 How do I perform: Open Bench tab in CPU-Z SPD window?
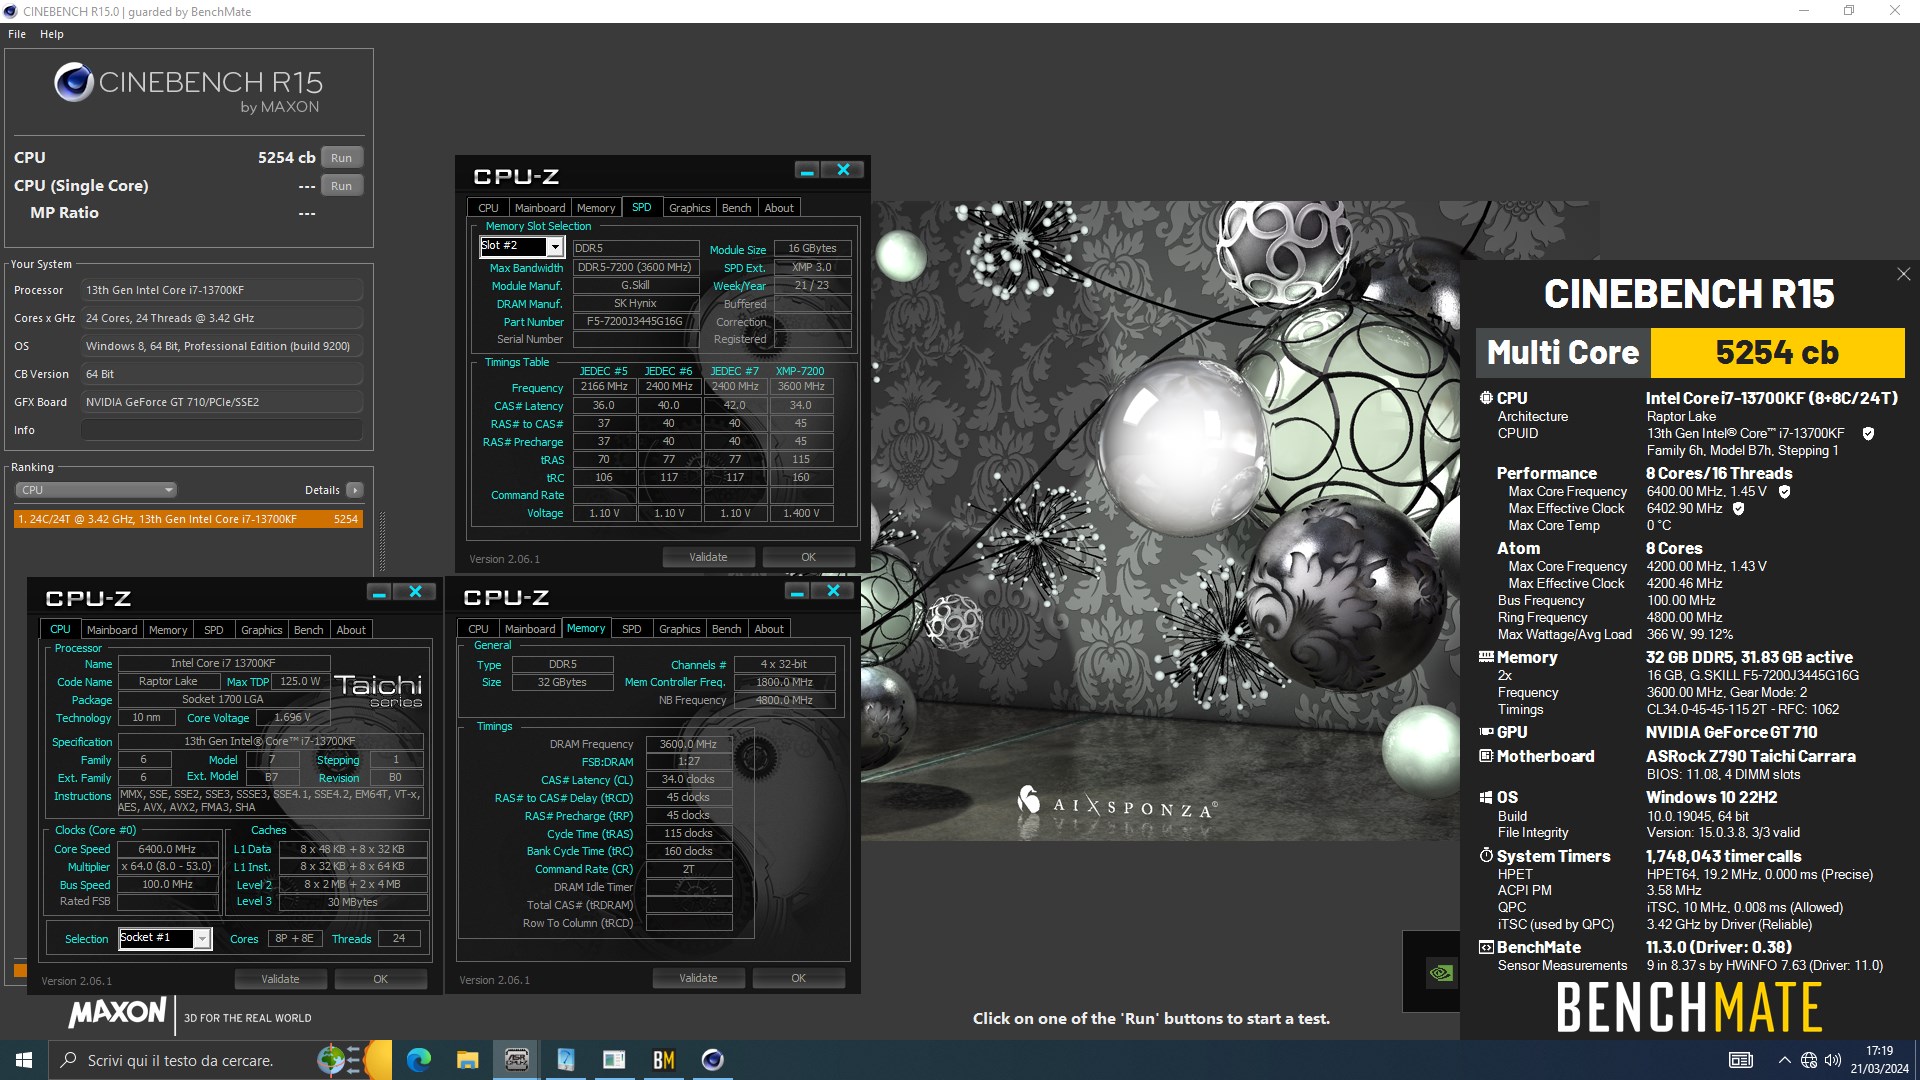click(736, 208)
